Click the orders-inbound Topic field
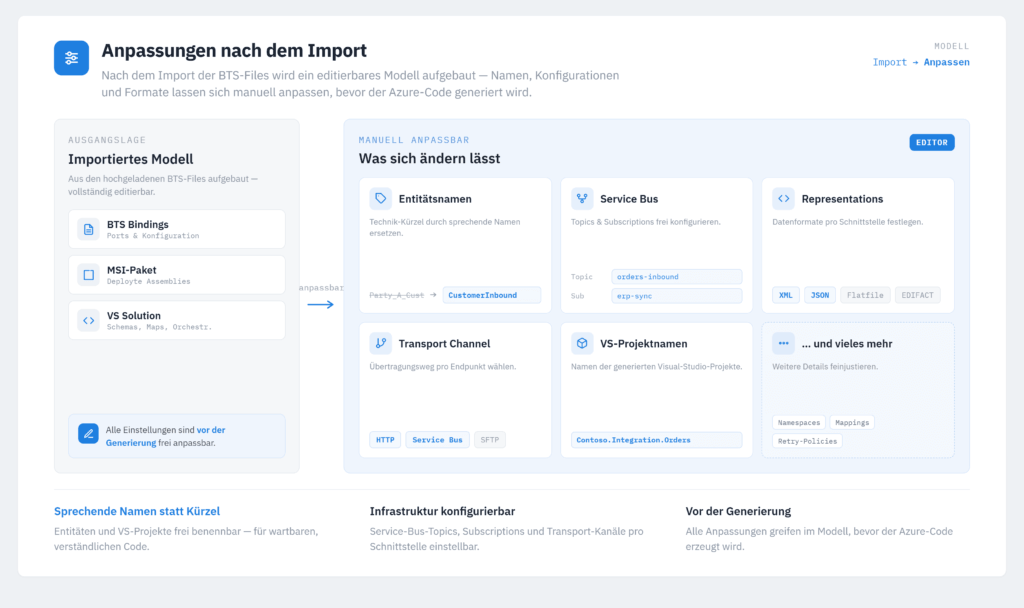This screenshot has width=1024, height=608. click(677, 277)
